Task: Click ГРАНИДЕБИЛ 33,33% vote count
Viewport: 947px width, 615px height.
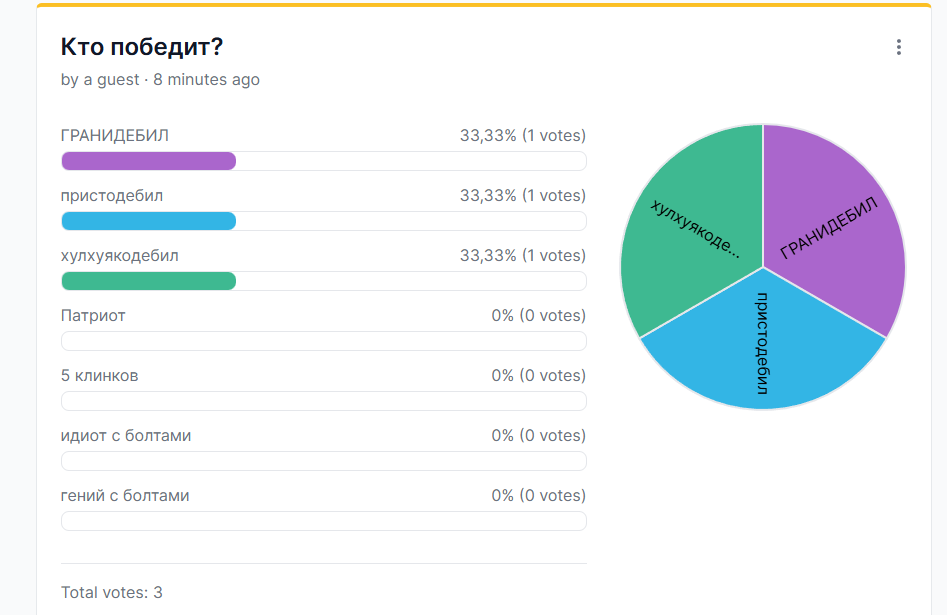Action: 523,135
